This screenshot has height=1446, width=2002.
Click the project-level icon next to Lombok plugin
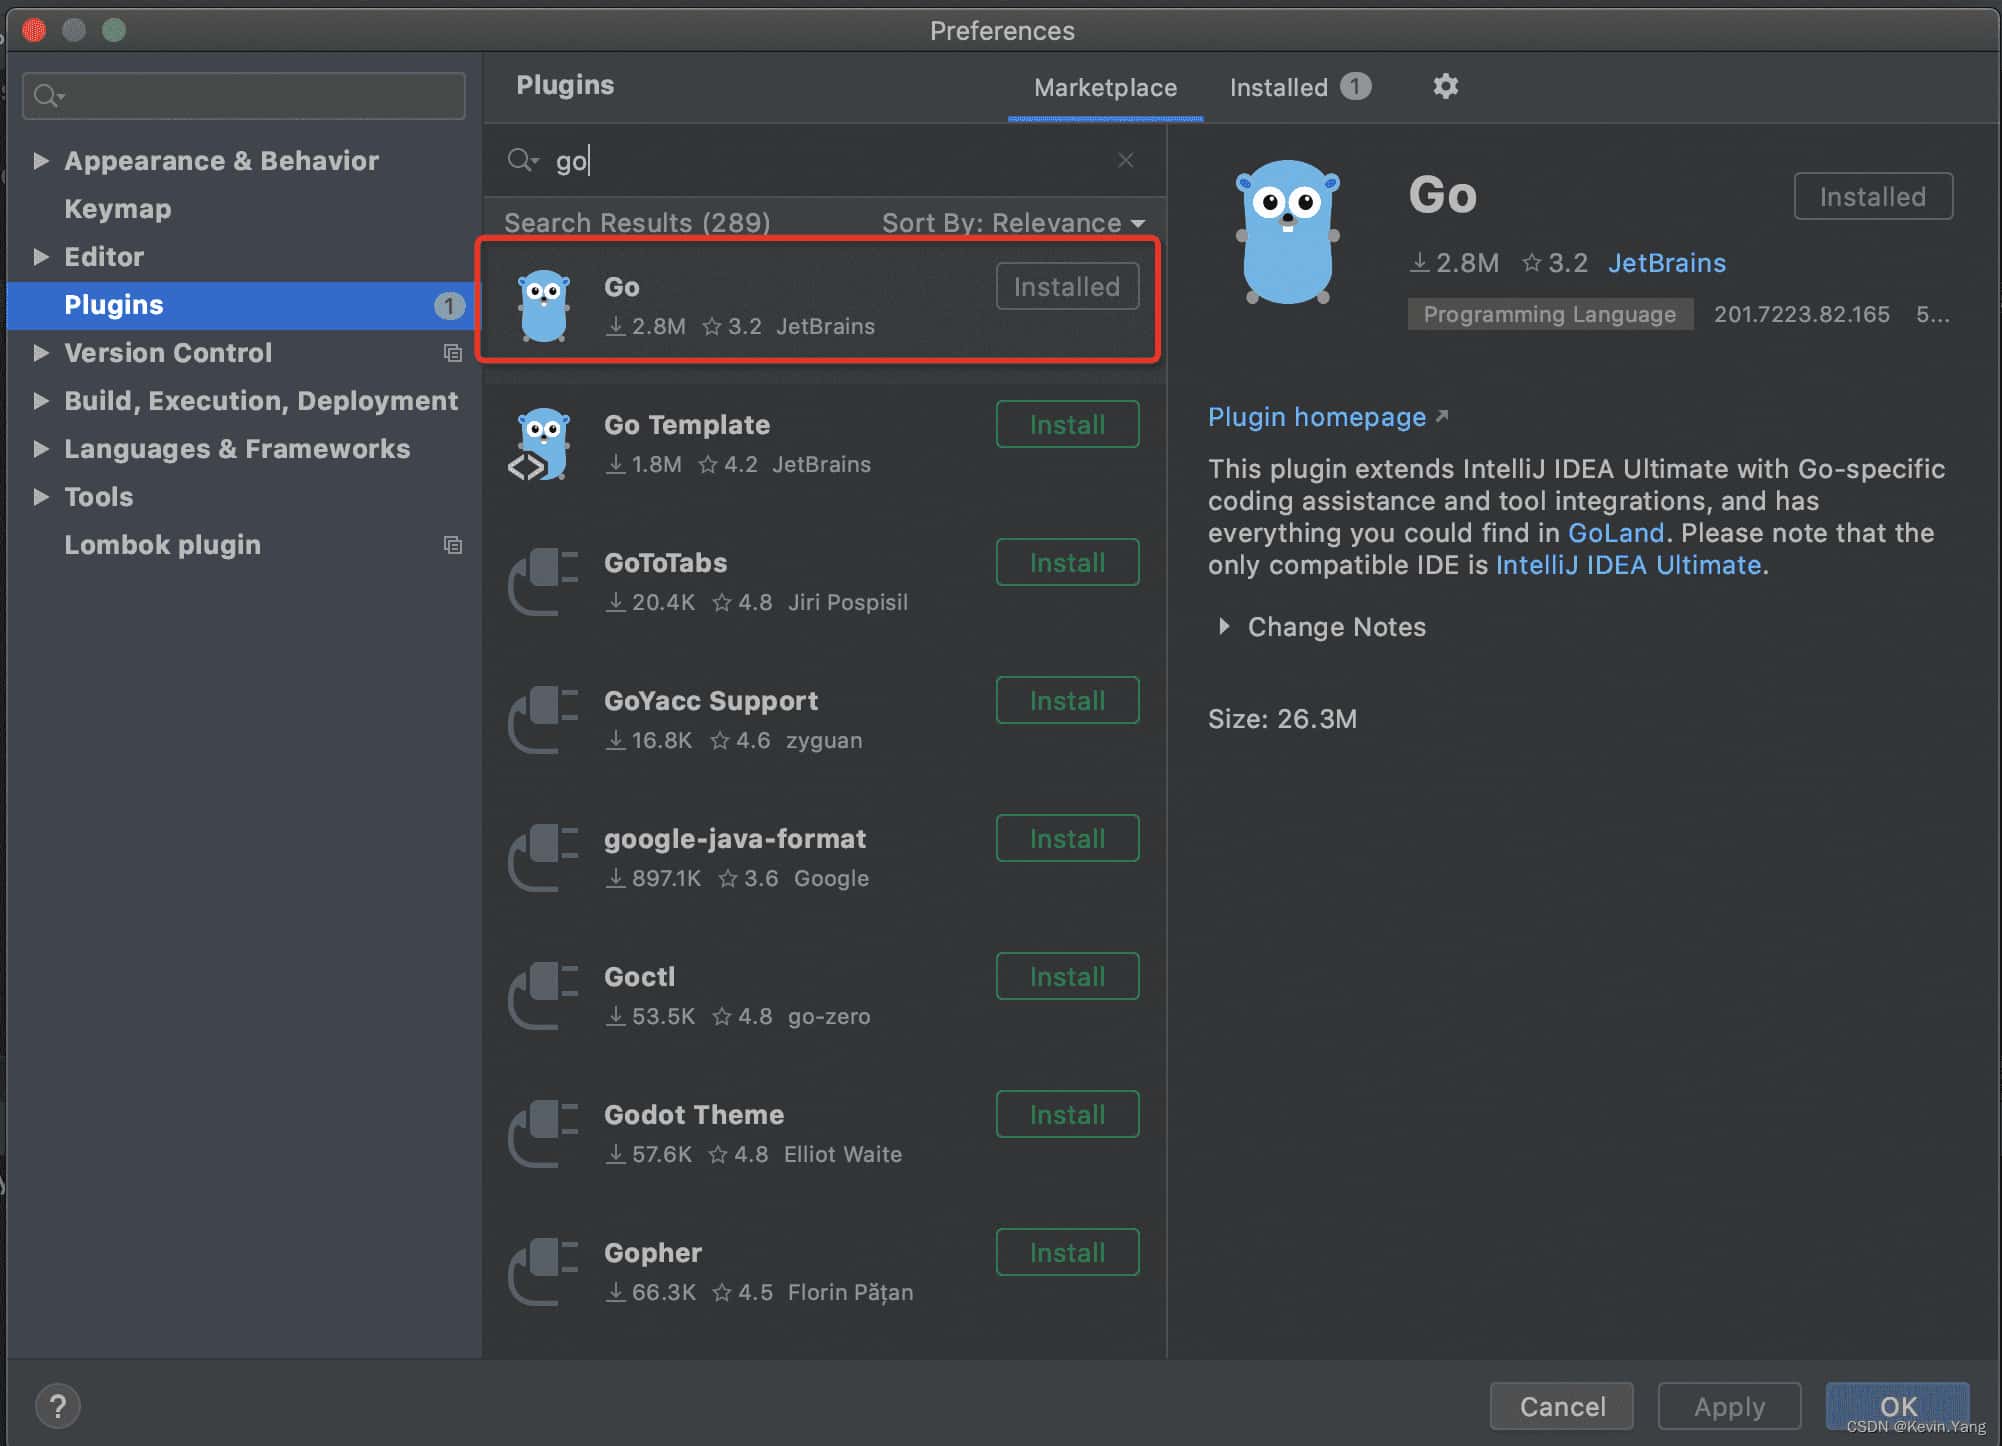pos(452,545)
